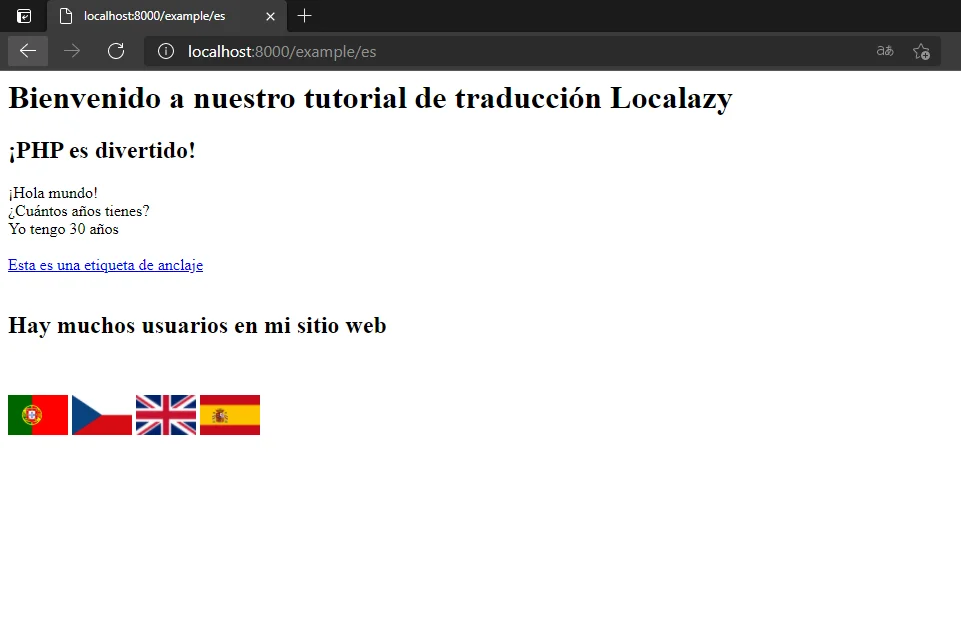Click the forward navigation arrow
961x630 pixels.
coord(72,51)
